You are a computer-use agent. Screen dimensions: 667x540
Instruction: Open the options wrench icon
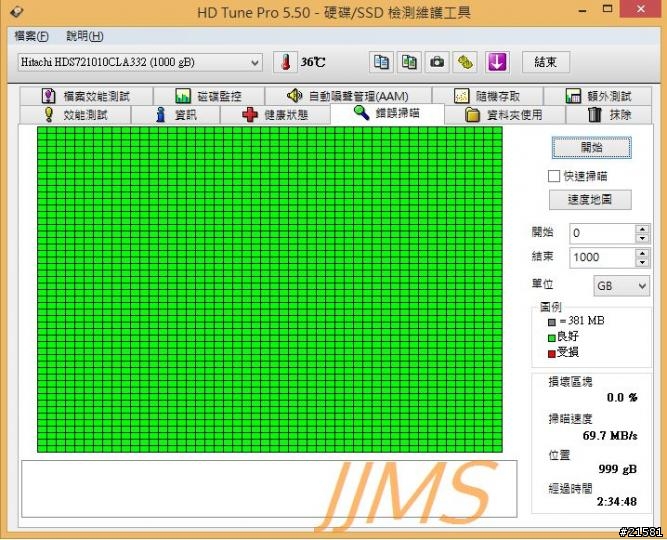(465, 62)
